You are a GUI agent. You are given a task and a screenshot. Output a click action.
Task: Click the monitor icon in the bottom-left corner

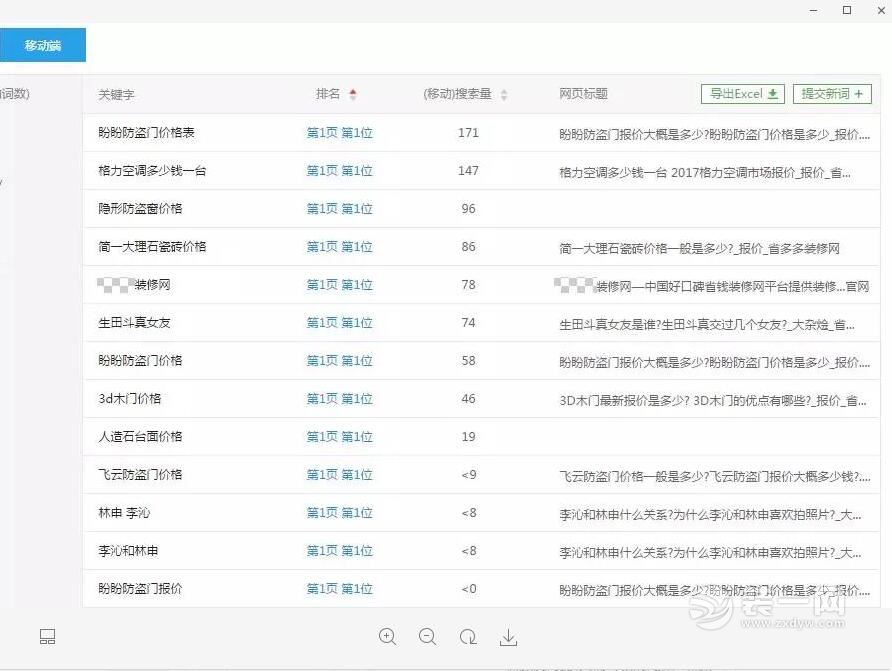point(46,636)
